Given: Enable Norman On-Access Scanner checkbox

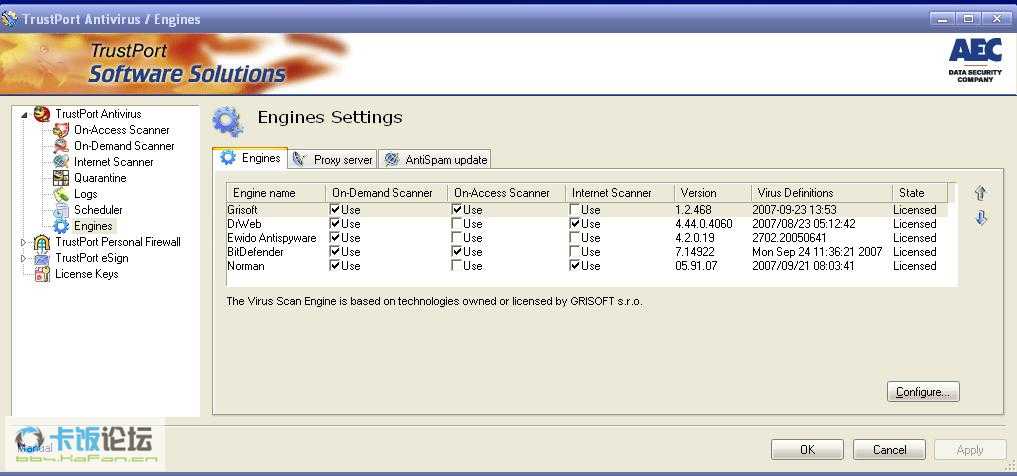Looking at the screenshot, I should [457, 266].
